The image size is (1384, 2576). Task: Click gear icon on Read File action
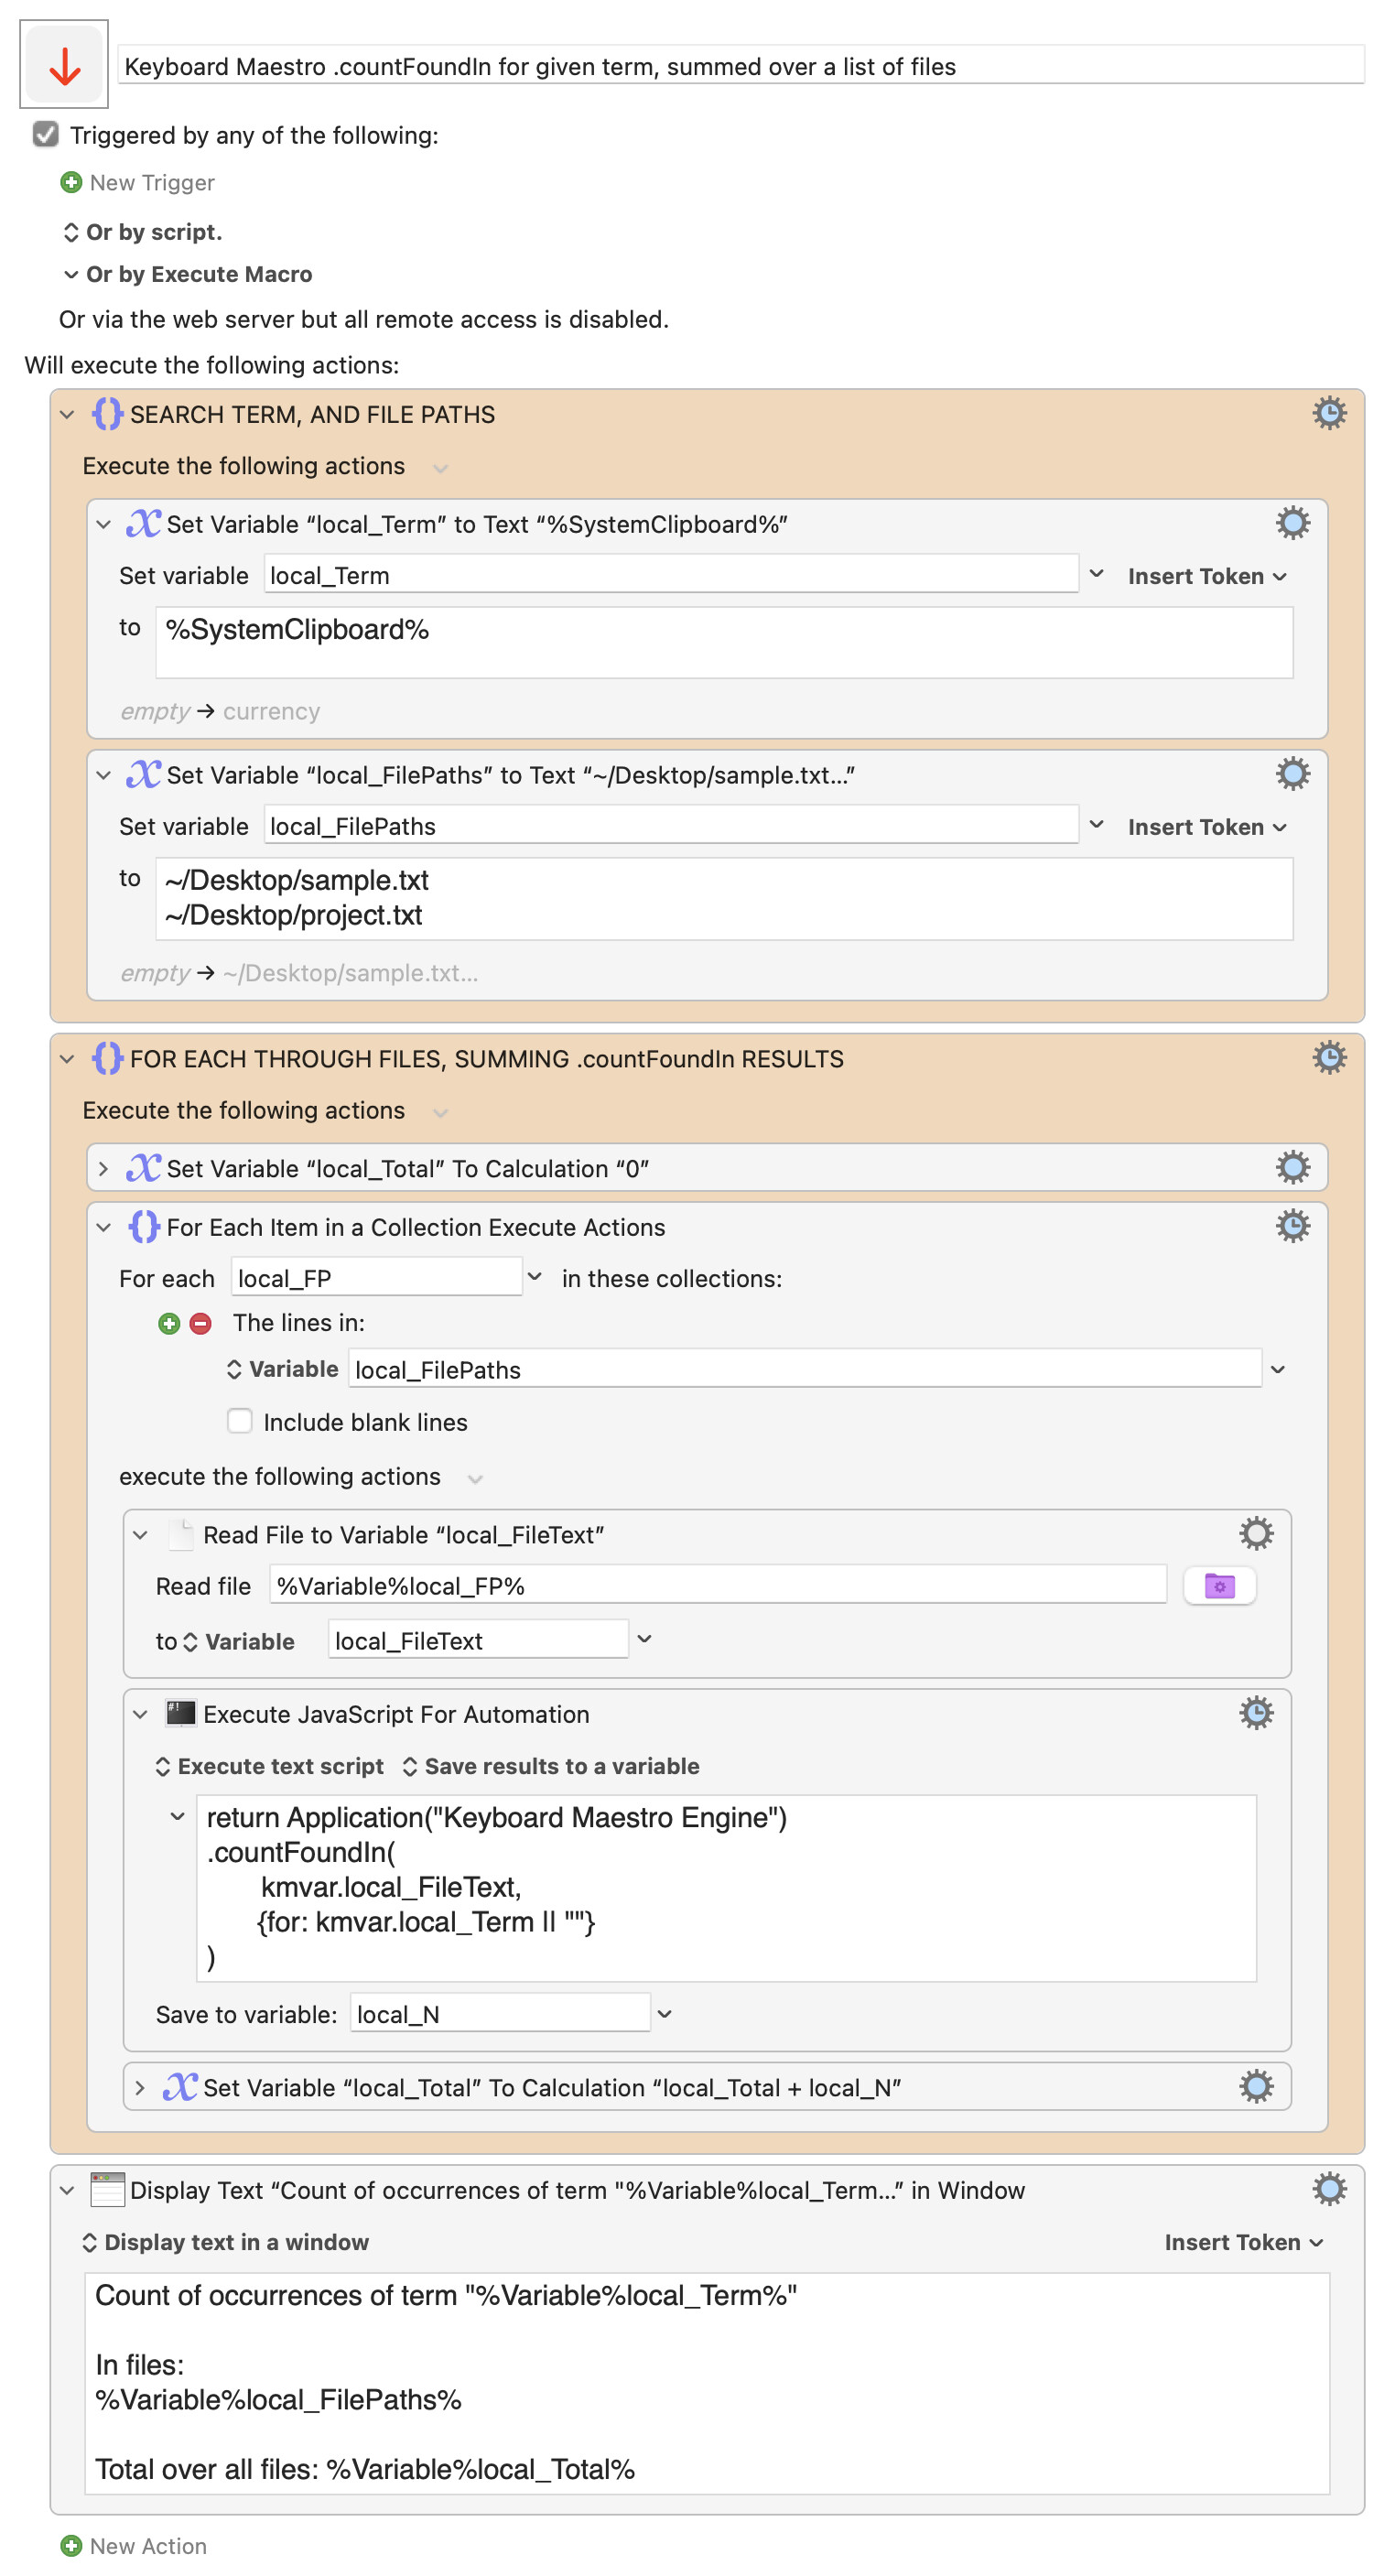[x=1255, y=1533]
